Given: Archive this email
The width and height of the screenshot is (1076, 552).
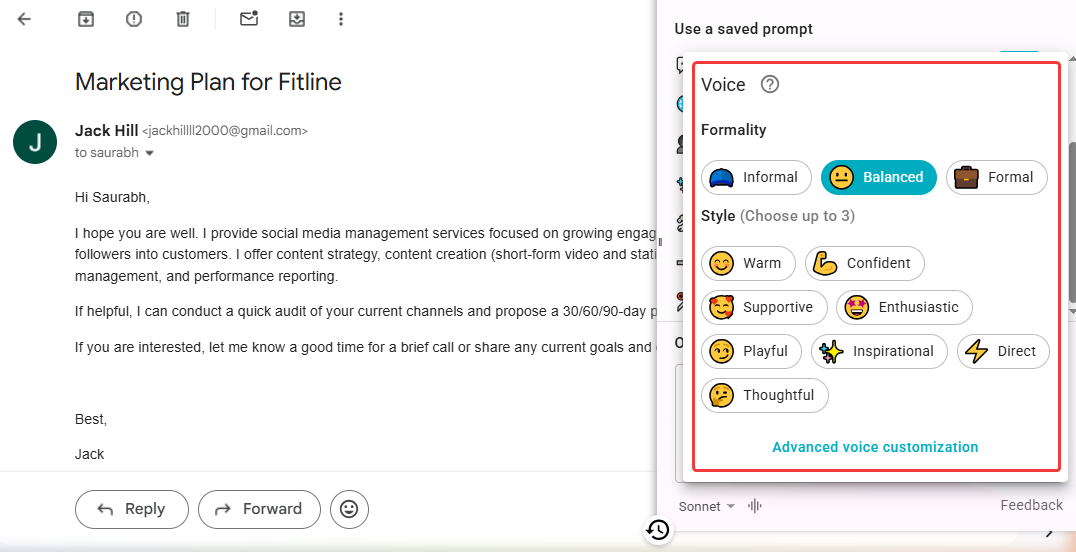Looking at the screenshot, I should point(86,19).
